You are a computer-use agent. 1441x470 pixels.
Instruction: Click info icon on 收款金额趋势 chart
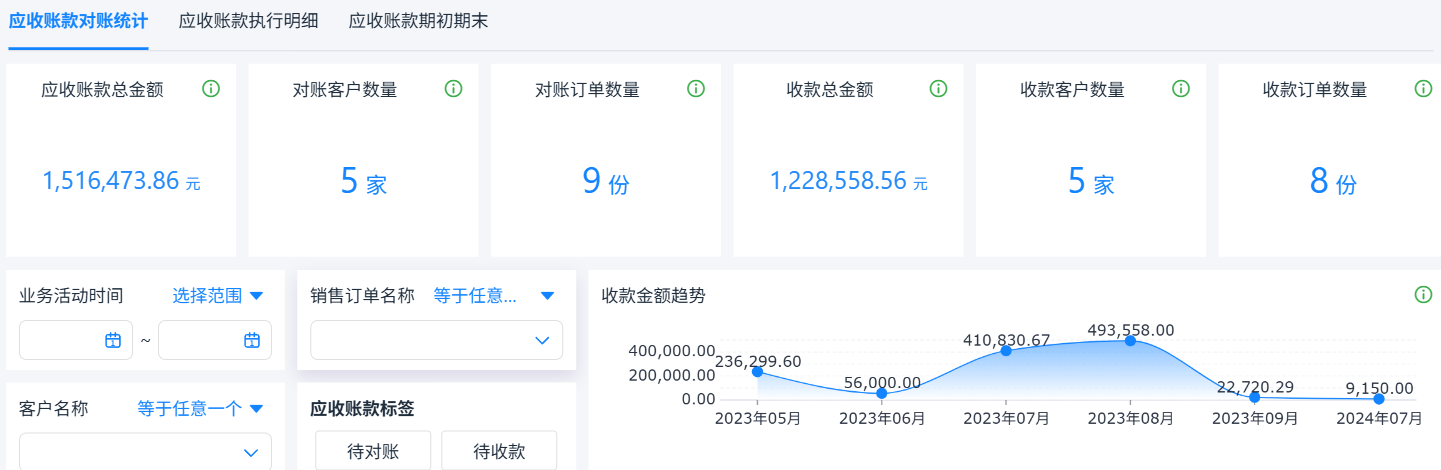[1424, 295]
